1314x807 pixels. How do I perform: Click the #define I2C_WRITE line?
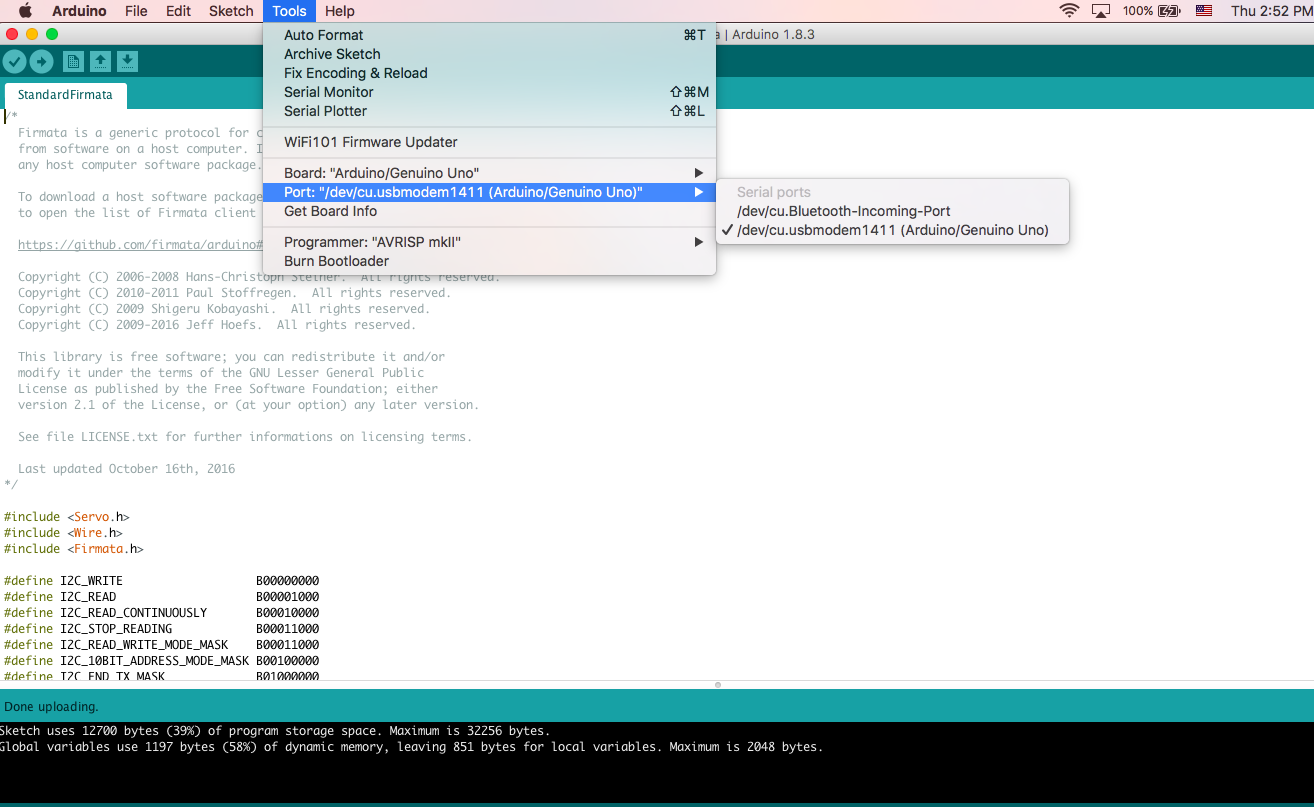161,581
